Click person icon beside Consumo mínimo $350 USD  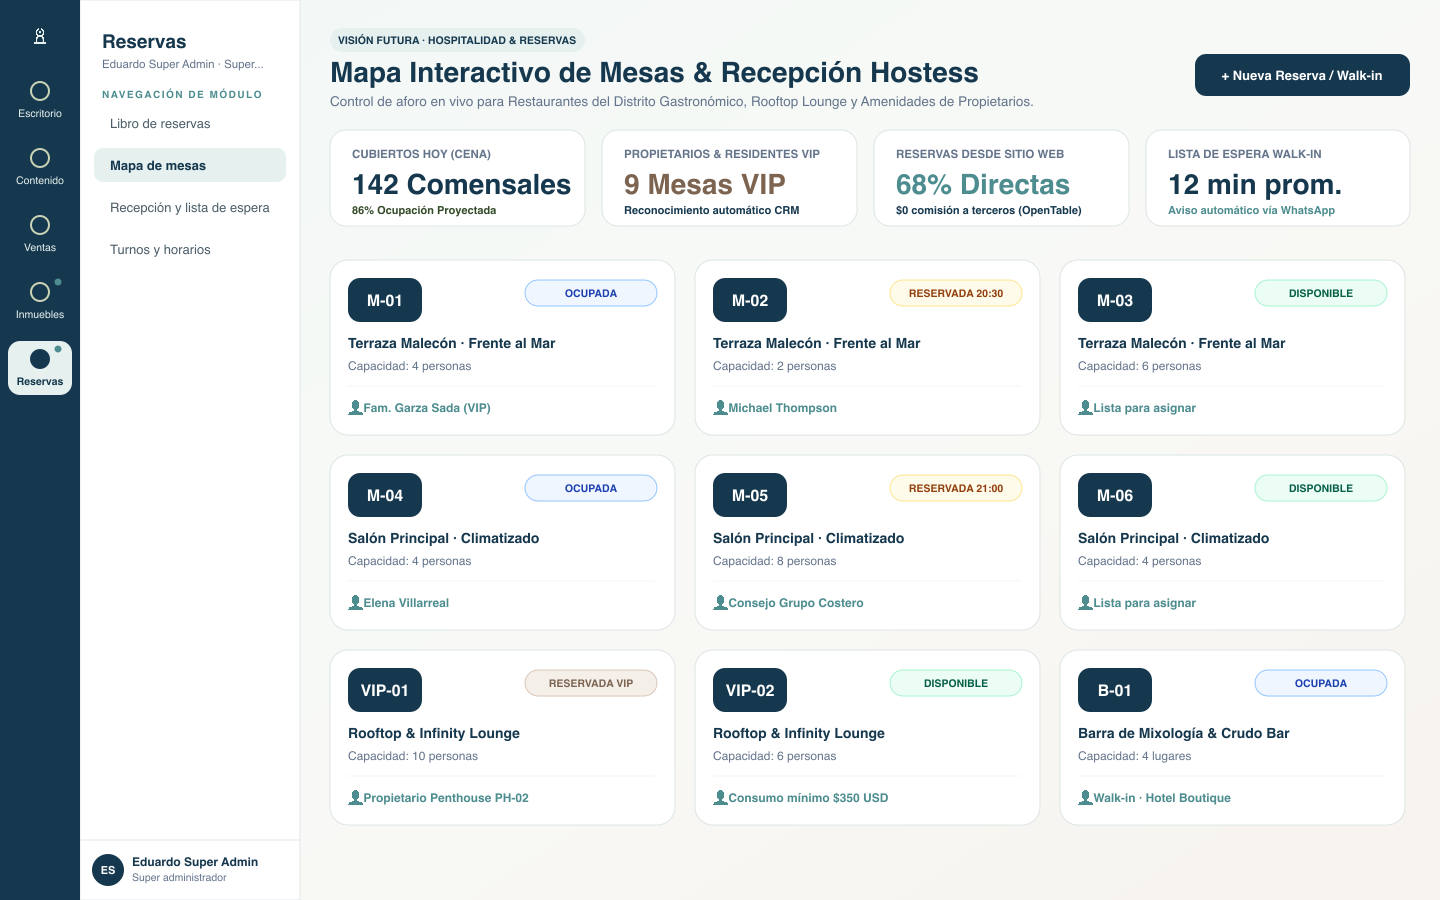point(720,797)
